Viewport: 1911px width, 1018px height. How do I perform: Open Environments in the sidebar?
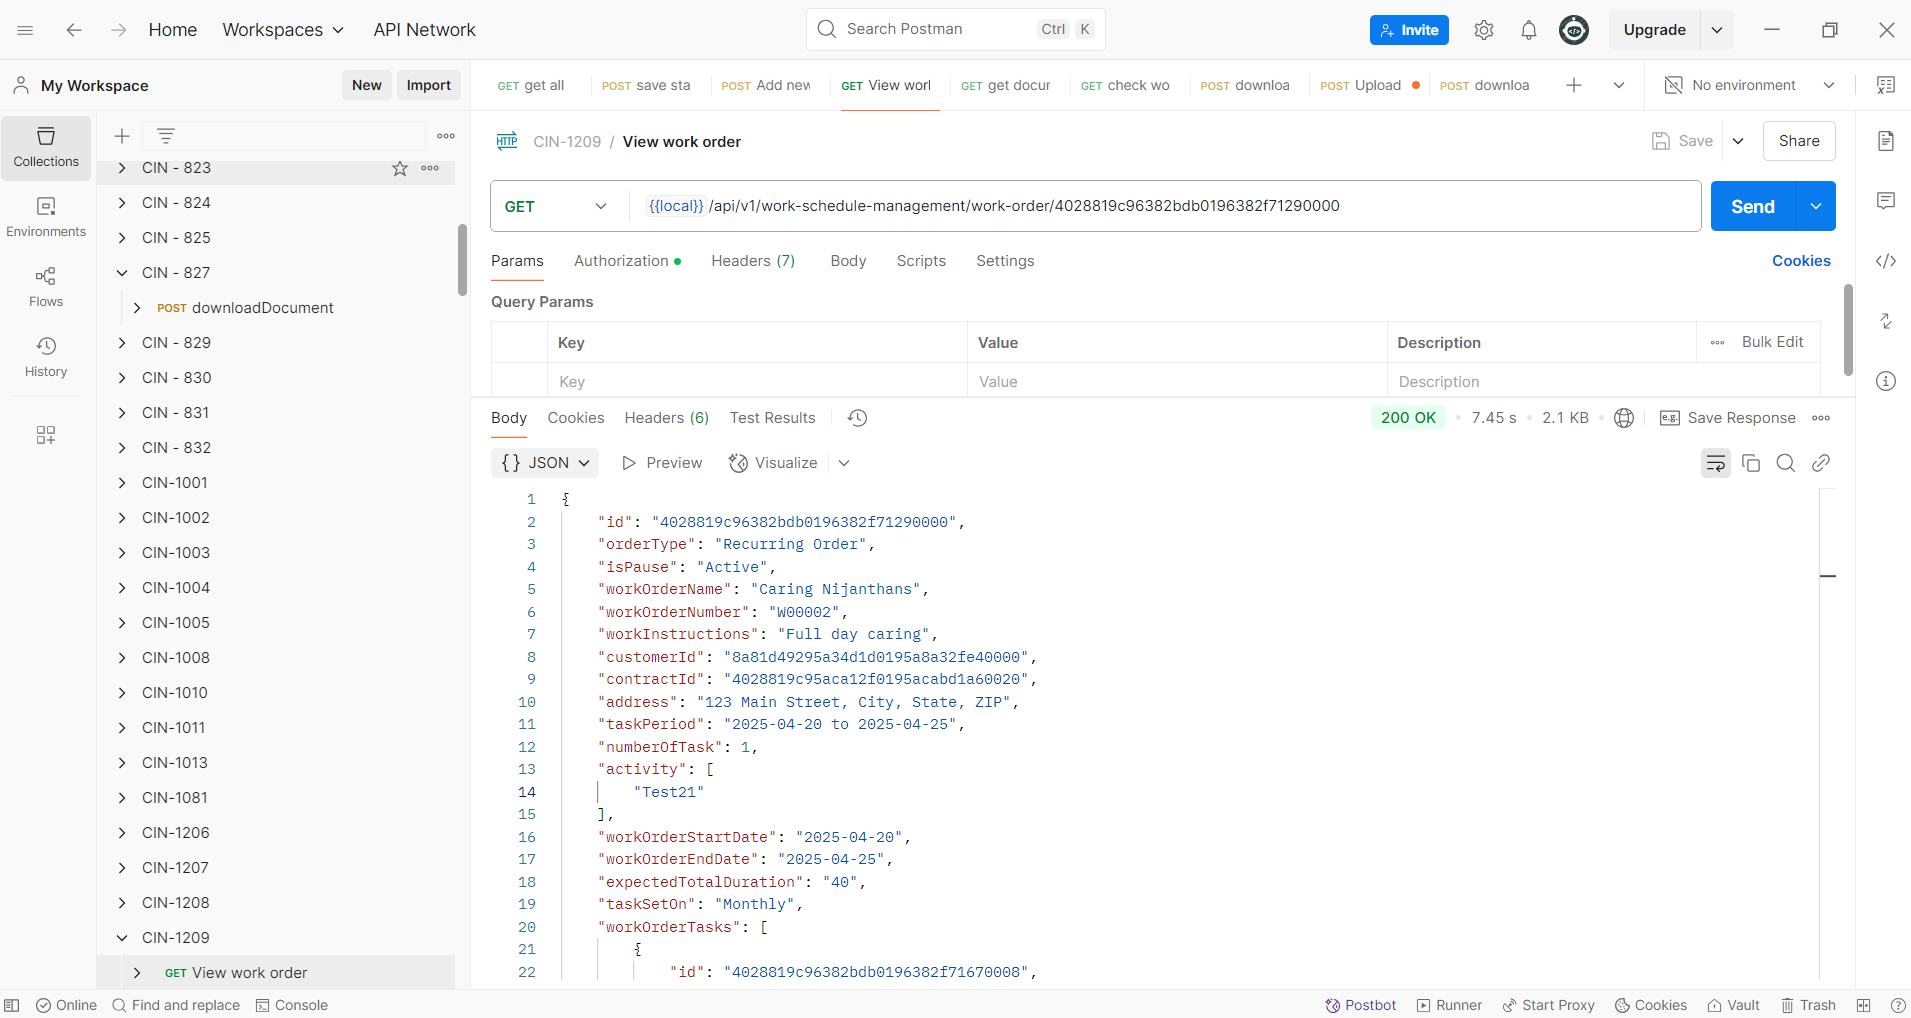pyautogui.click(x=46, y=217)
